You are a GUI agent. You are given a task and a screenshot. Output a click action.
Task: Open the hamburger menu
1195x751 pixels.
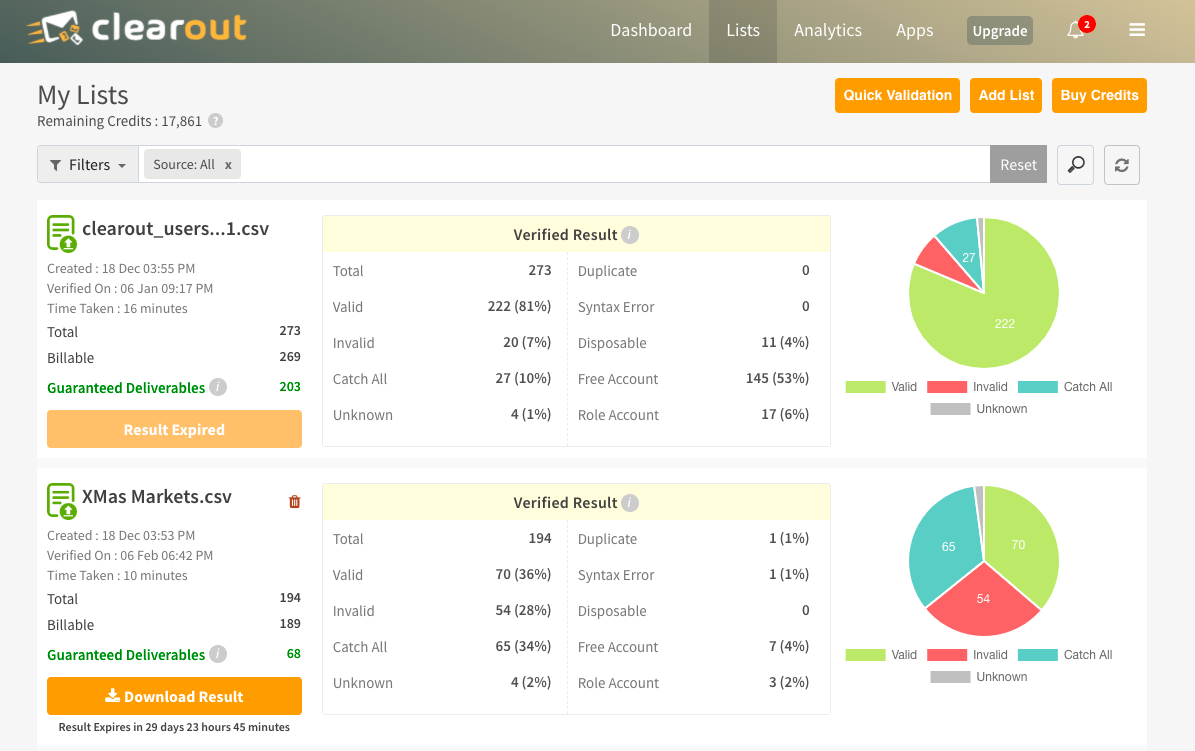click(1137, 30)
